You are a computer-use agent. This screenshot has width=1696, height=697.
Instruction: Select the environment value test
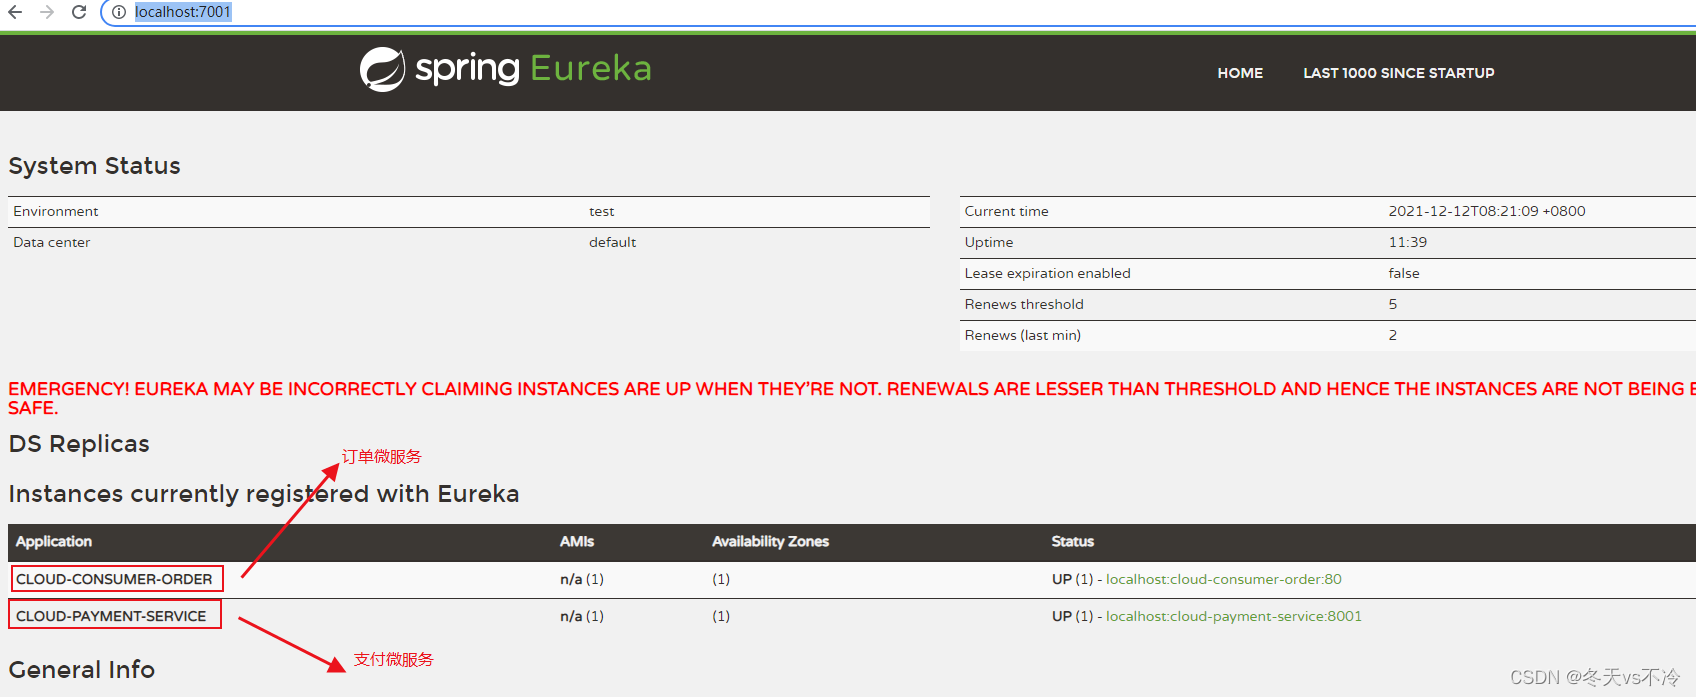601,211
